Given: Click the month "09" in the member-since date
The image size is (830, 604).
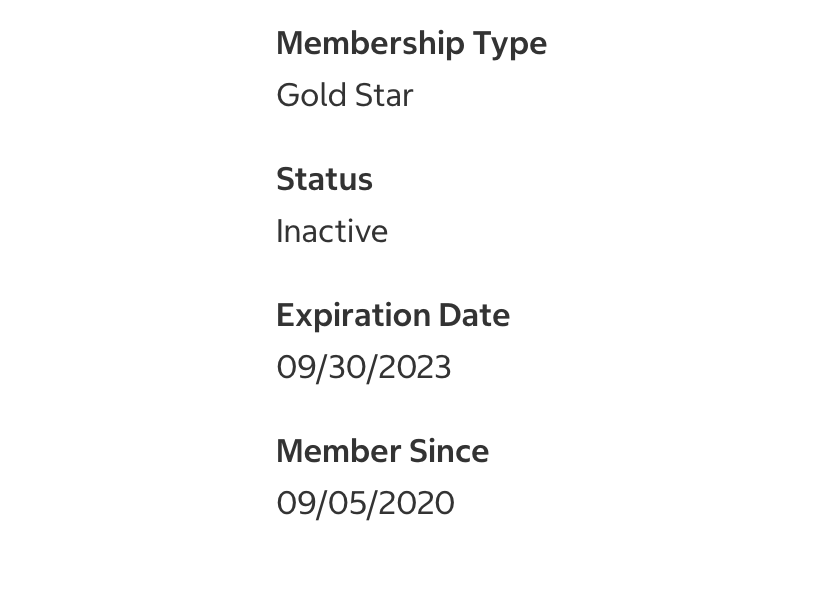Looking at the screenshot, I should coord(295,503).
